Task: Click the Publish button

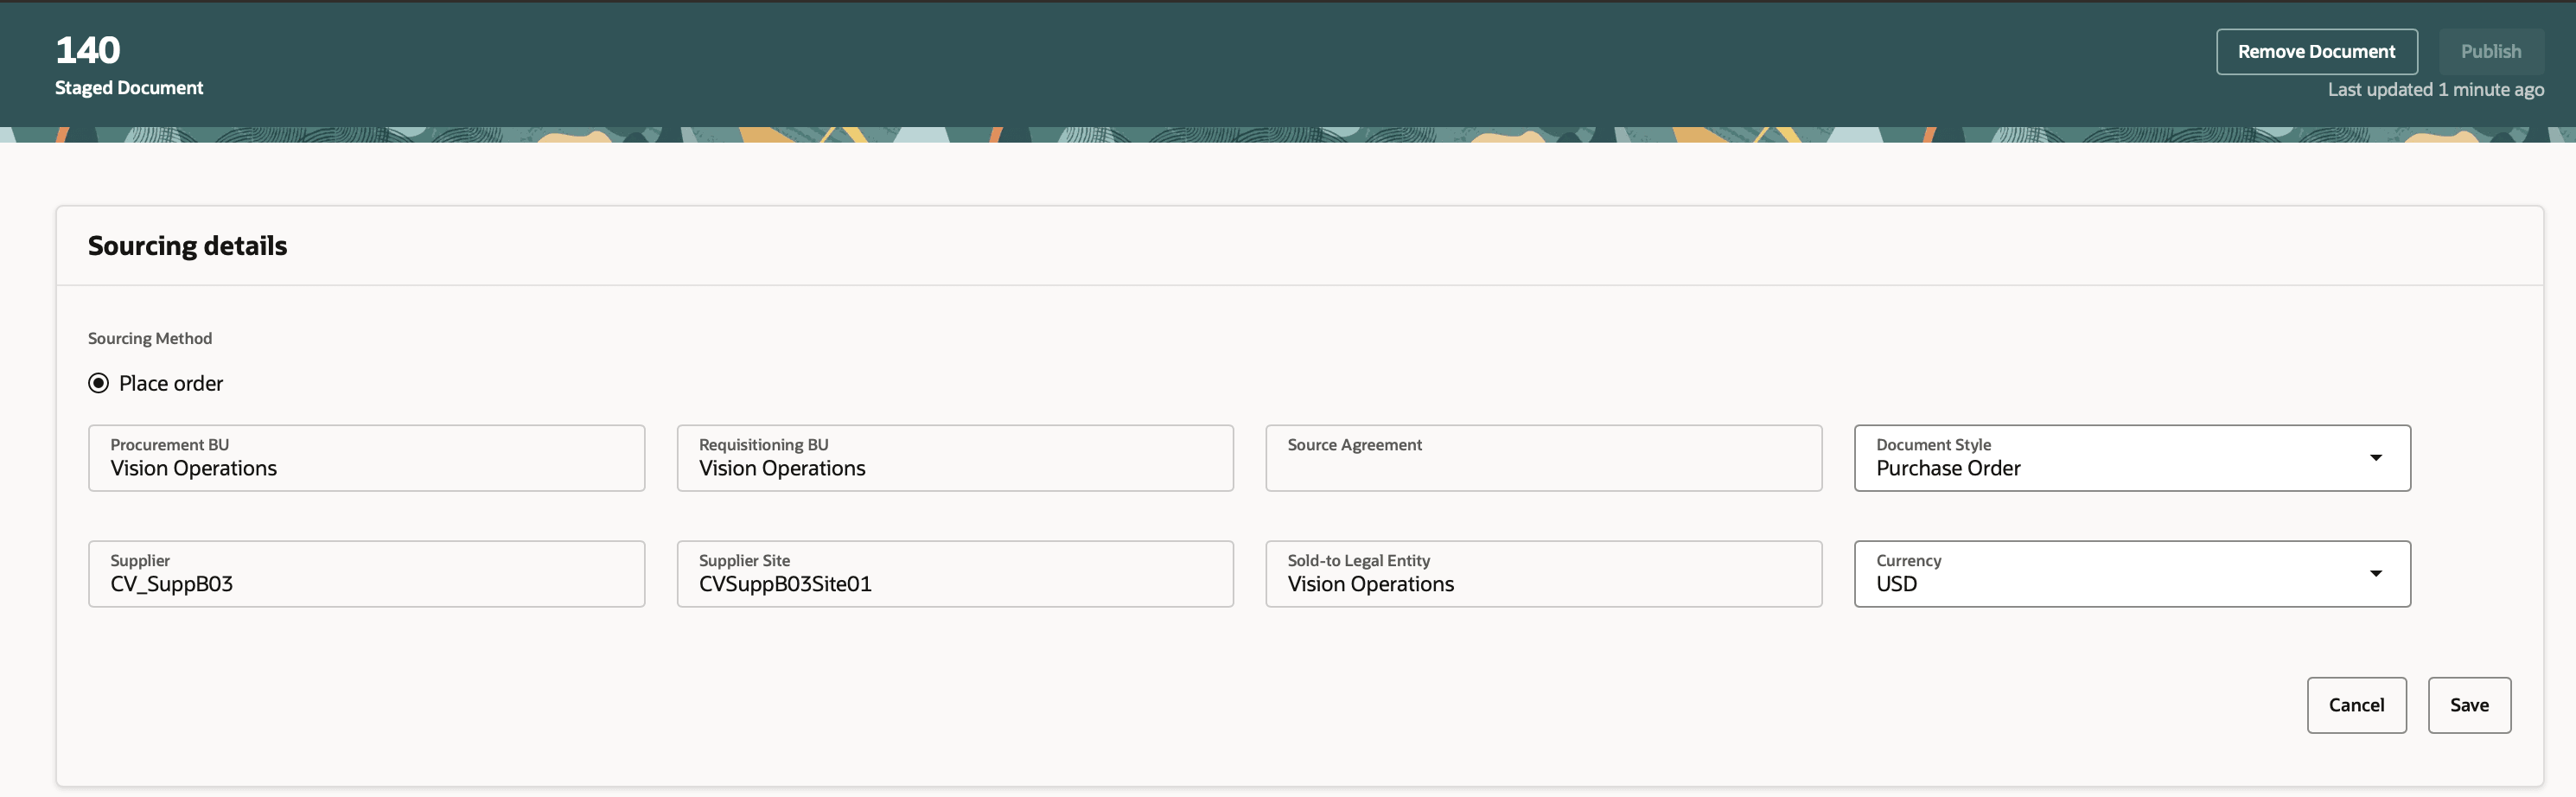Action: pyautogui.click(x=2491, y=51)
